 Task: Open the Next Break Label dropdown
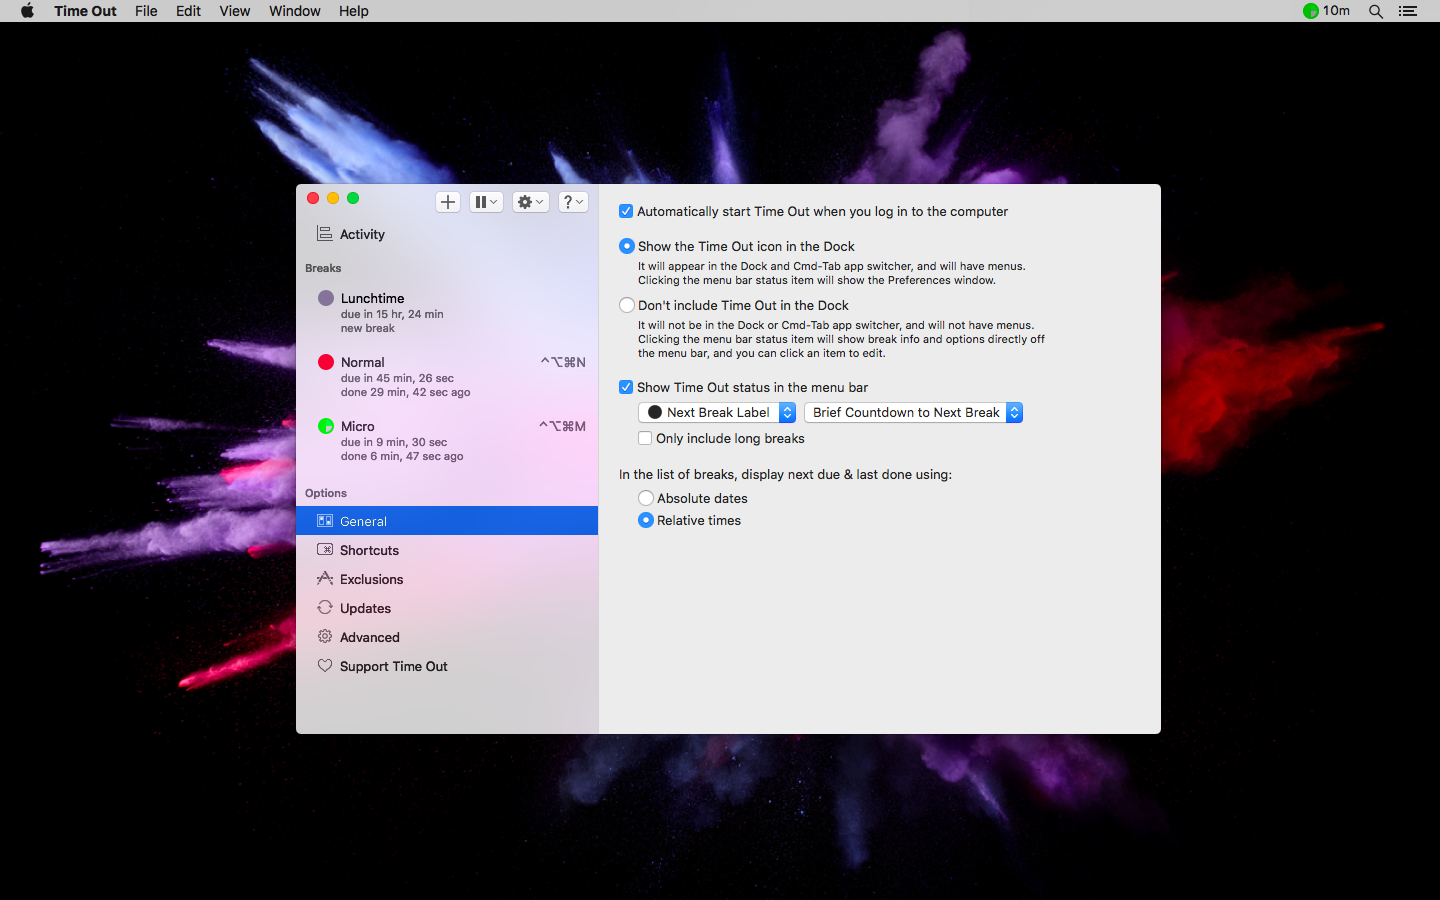coord(717,412)
